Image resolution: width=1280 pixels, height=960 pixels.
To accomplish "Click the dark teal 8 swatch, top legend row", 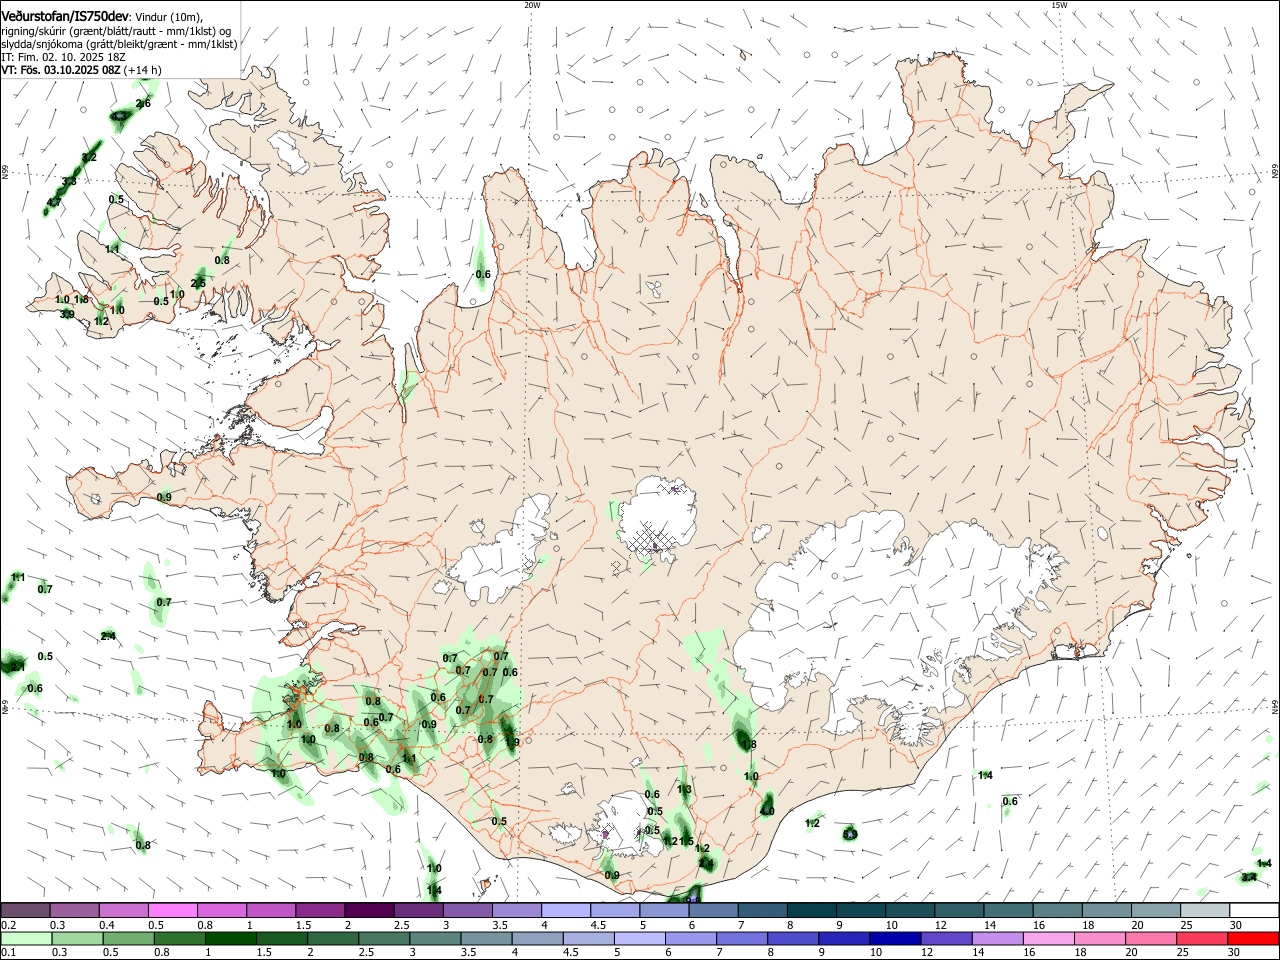I will (811, 911).
